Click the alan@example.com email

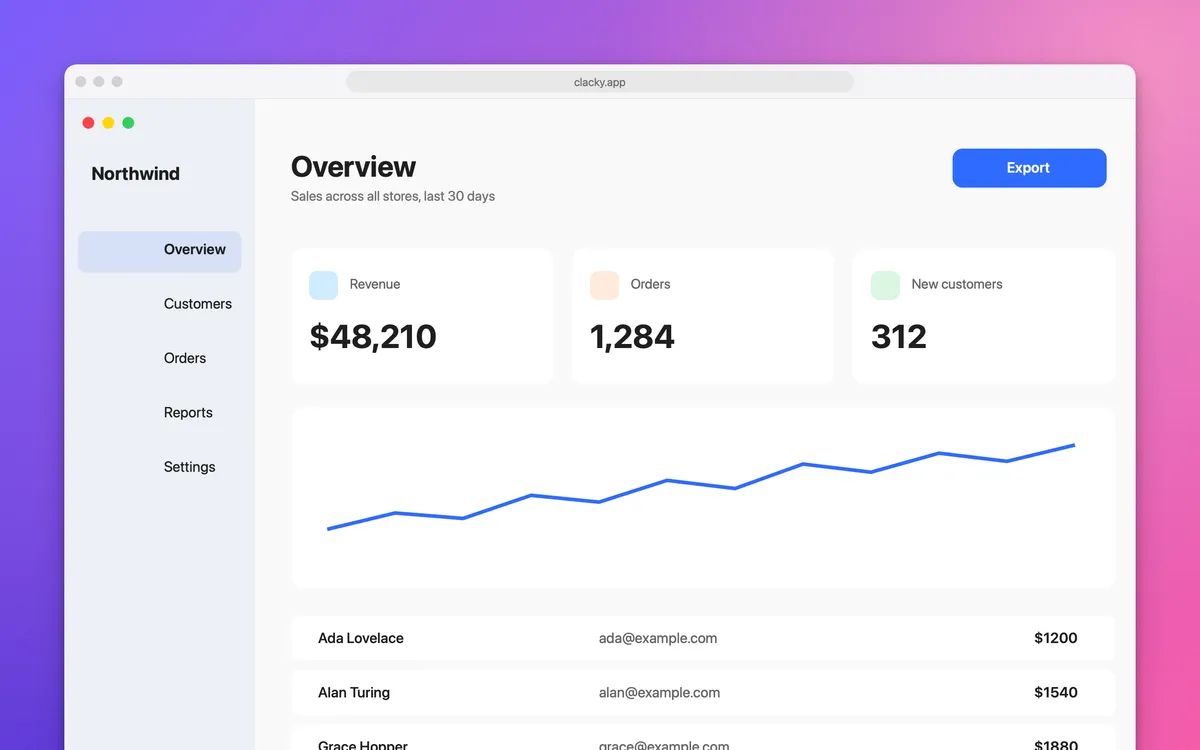coord(660,692)
